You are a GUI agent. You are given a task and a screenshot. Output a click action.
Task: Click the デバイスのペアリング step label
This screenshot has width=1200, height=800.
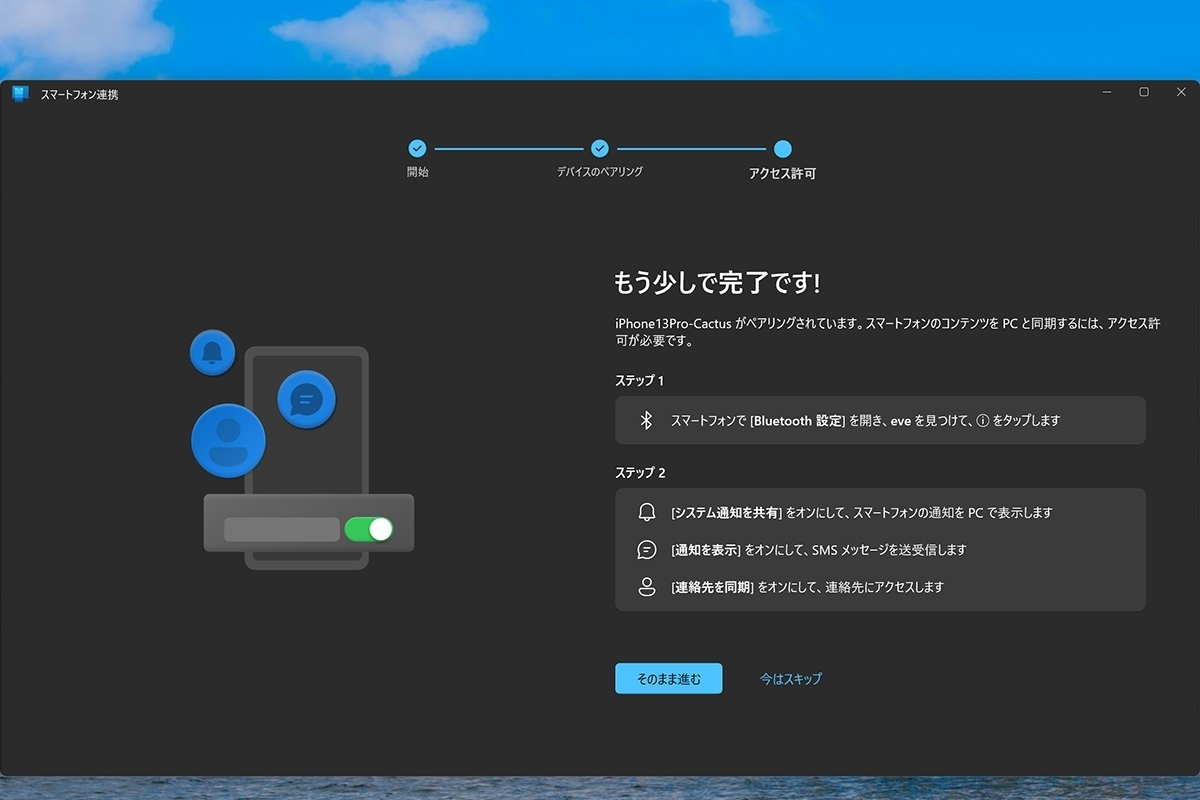click(600, 172)
